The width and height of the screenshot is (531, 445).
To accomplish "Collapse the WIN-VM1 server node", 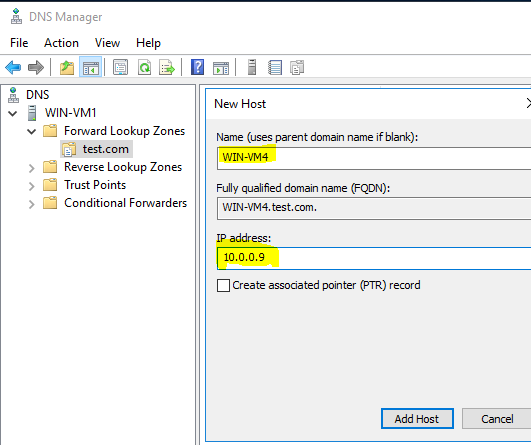I will point(13,113).
